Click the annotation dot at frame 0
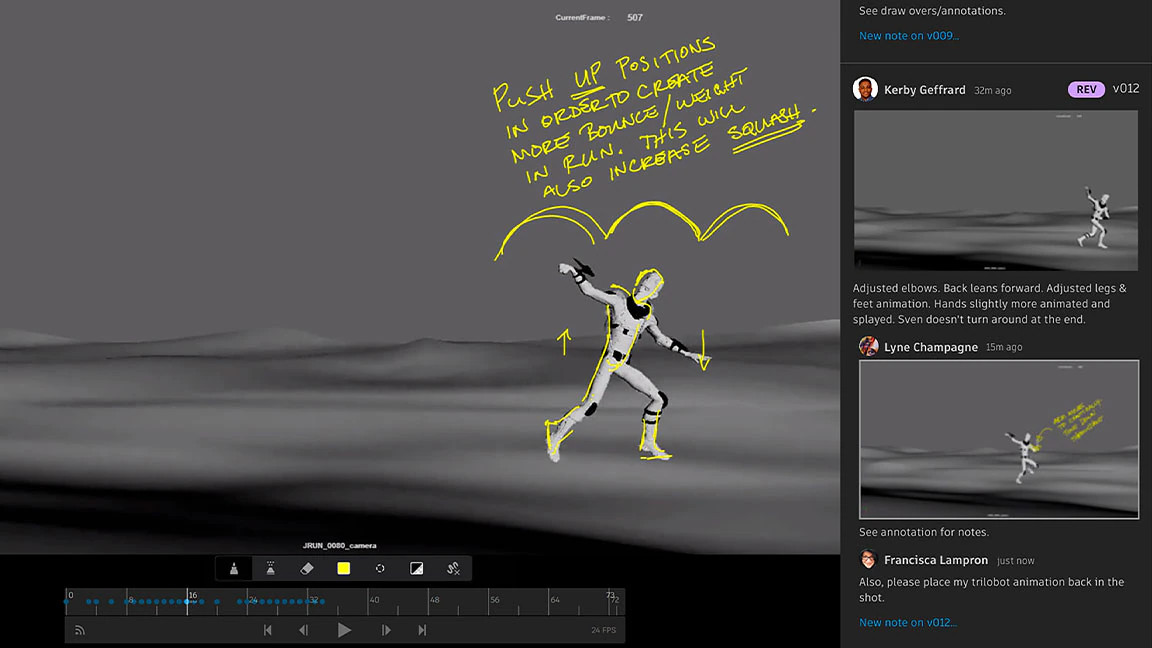 coord(67,602)
